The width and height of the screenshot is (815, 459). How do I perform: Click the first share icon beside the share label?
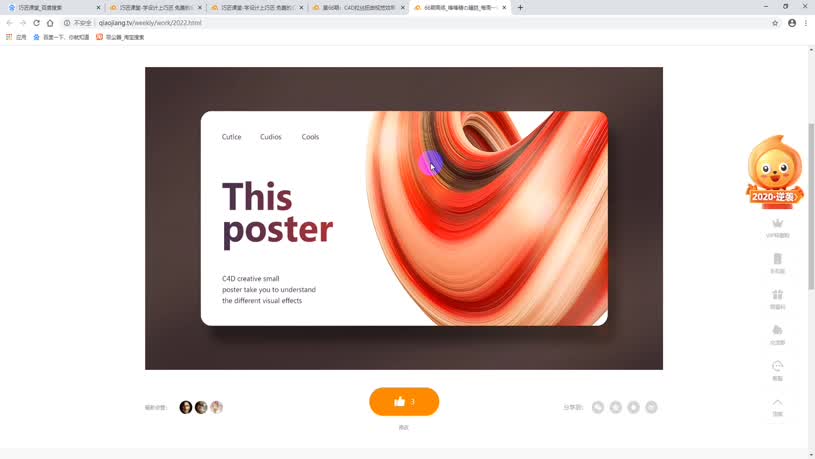(x=598, y=408)
